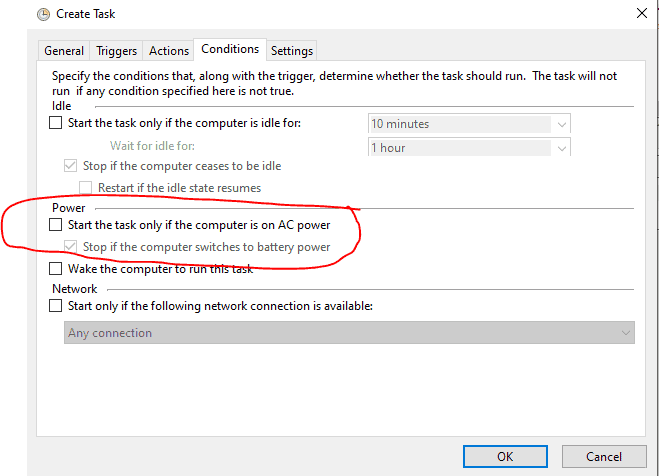Switch to the General tab

64,51
